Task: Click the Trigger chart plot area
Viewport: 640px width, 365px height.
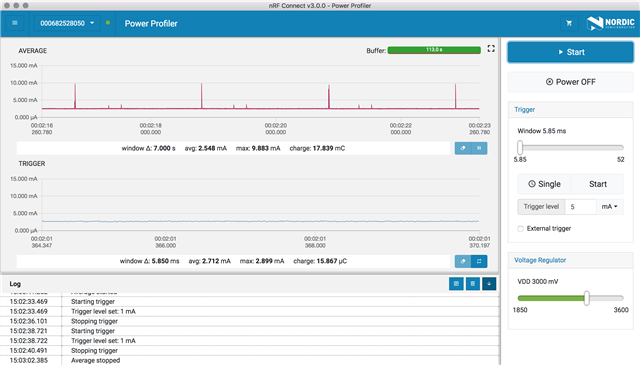Action: 260,205
